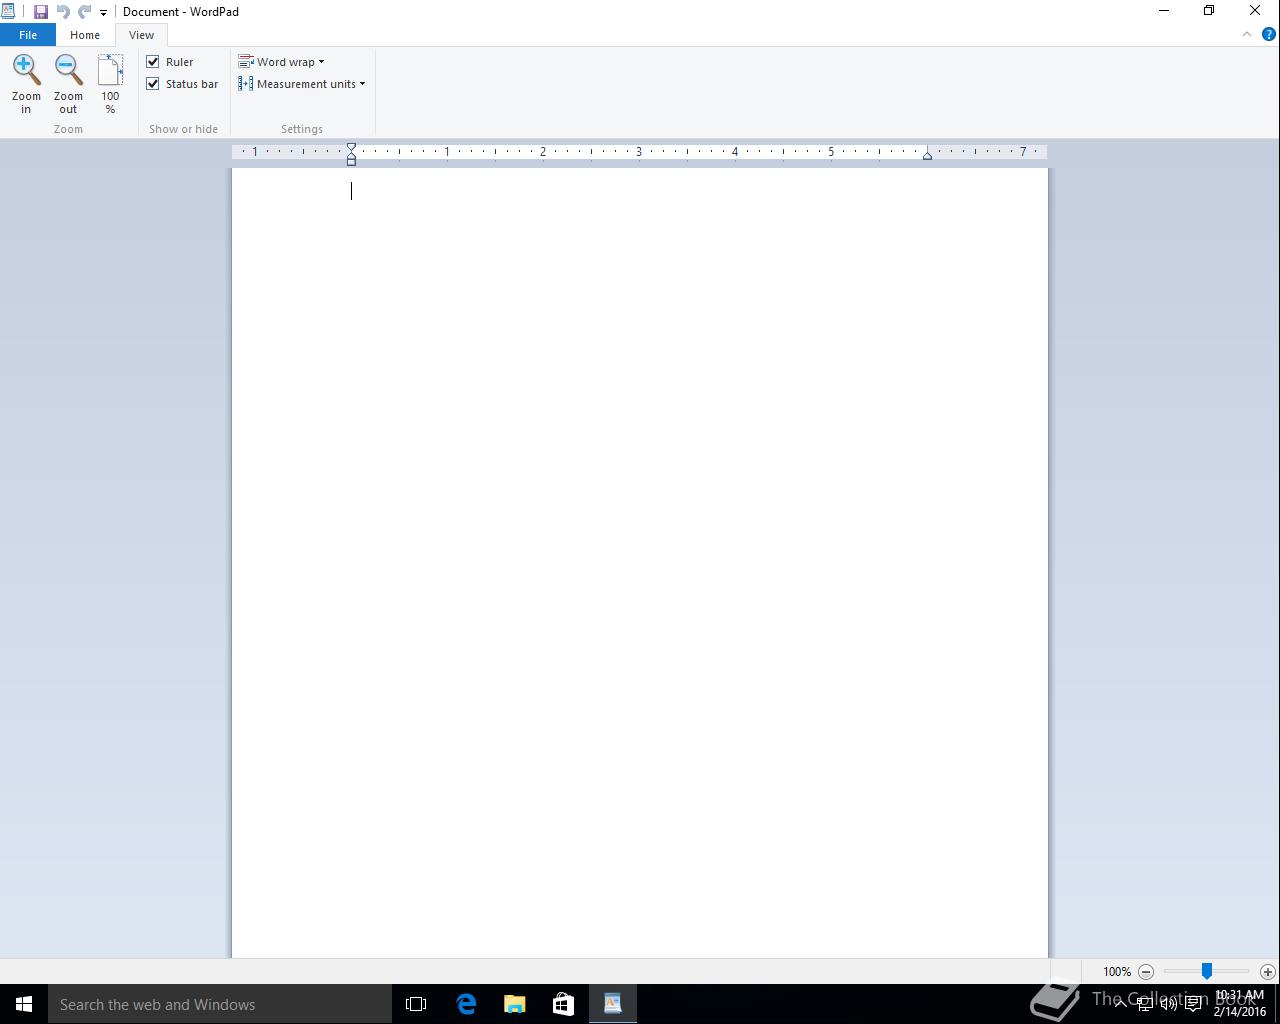Minimize the WordPad window
This screenshot has width=1280, height=1024.
(1163, 11)
